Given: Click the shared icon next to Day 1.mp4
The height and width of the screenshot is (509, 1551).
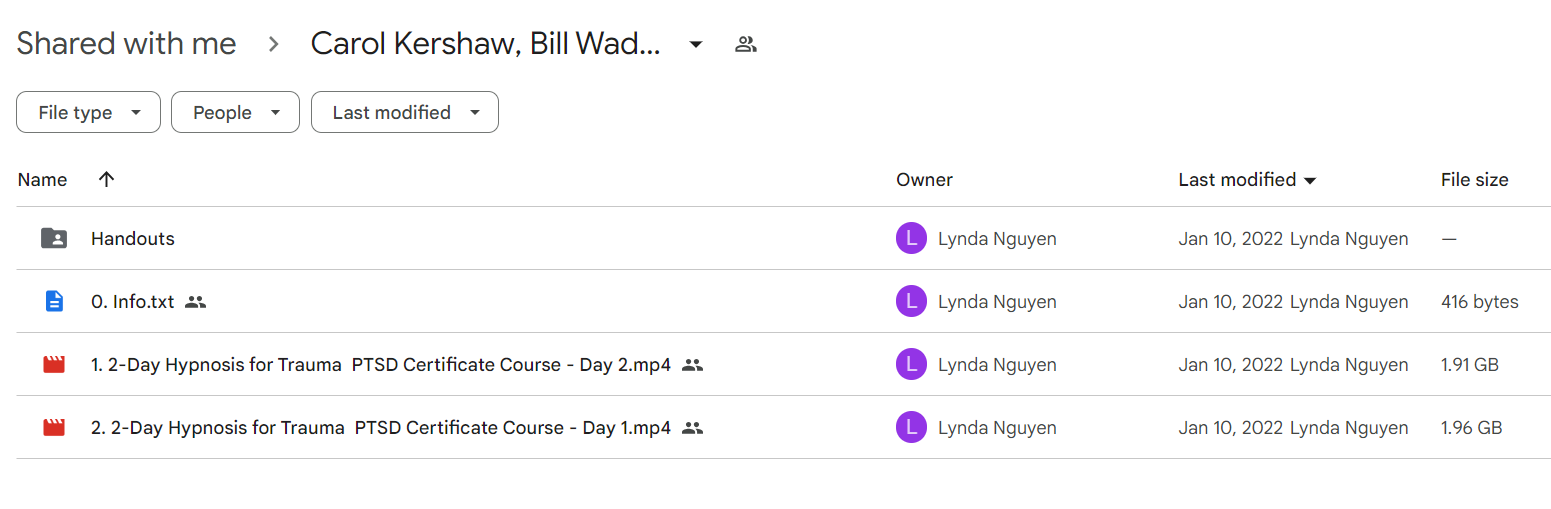Looking at the screenshot, I should coord(692,428).
